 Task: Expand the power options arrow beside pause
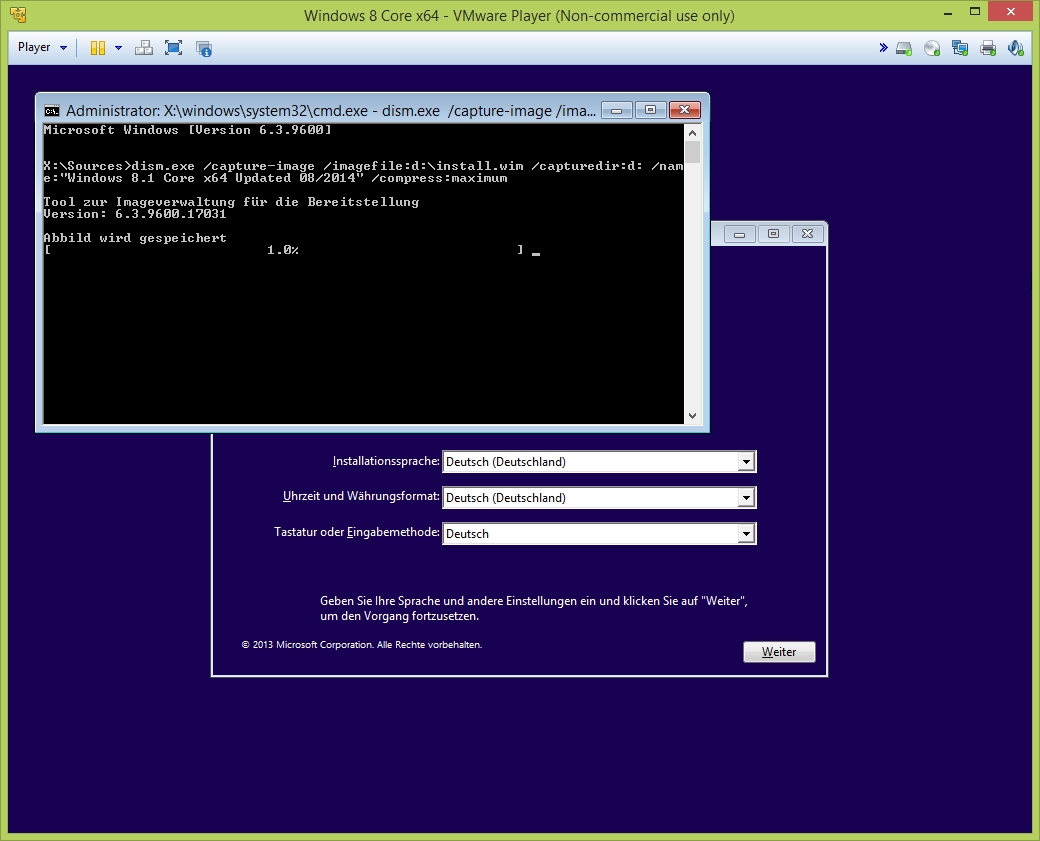118,48
